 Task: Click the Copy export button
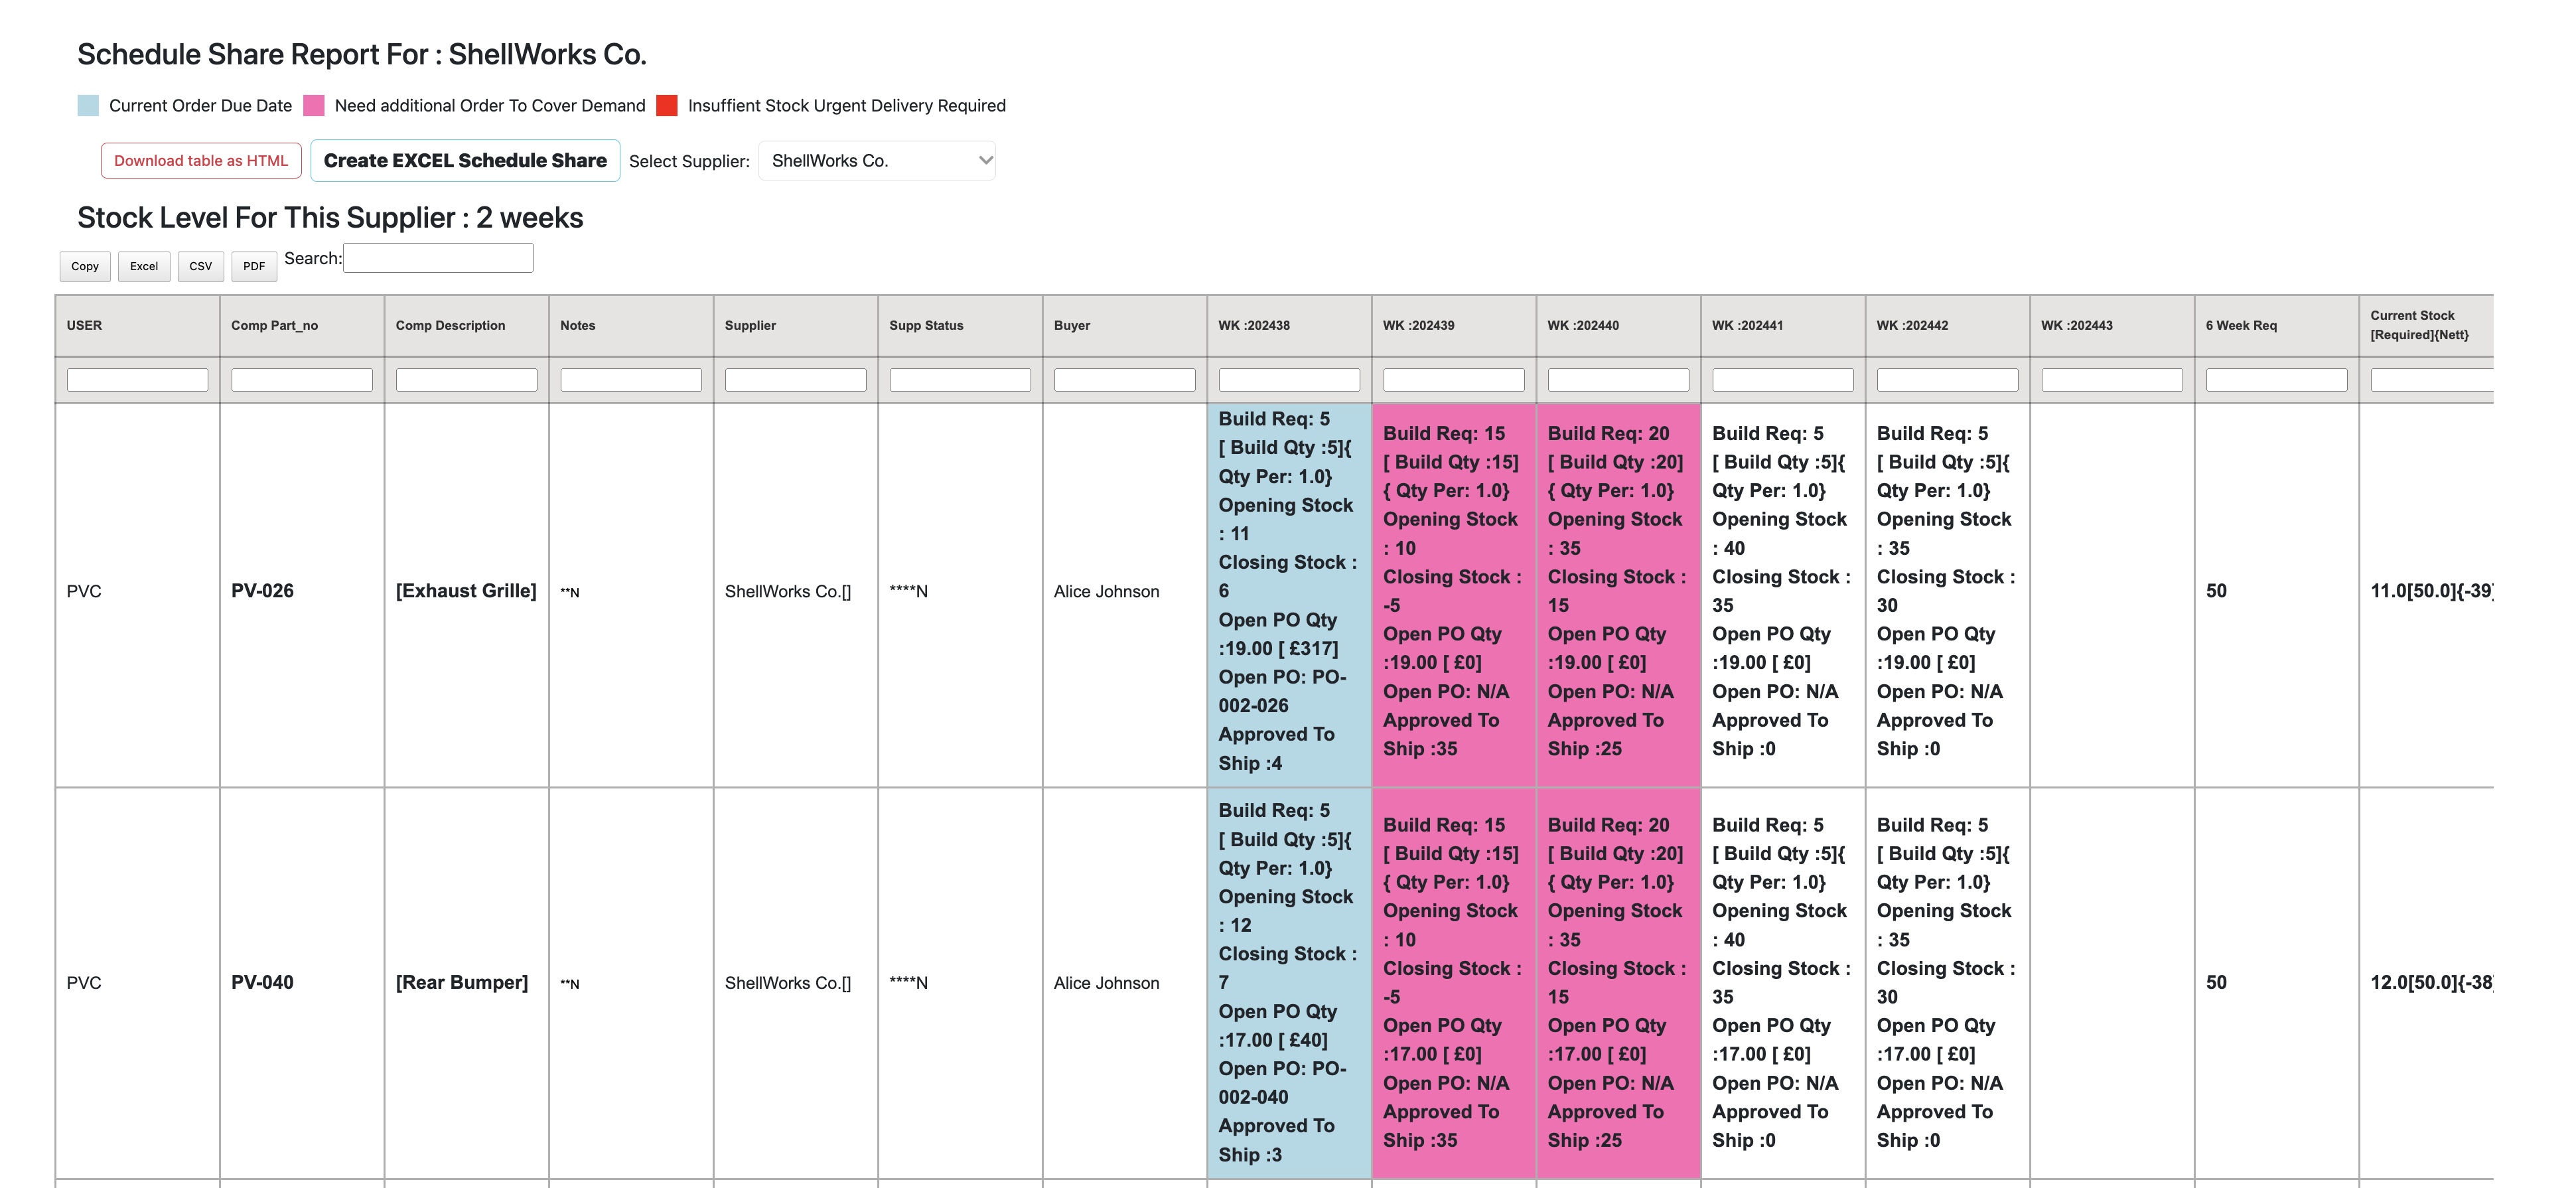click(85, 267)
